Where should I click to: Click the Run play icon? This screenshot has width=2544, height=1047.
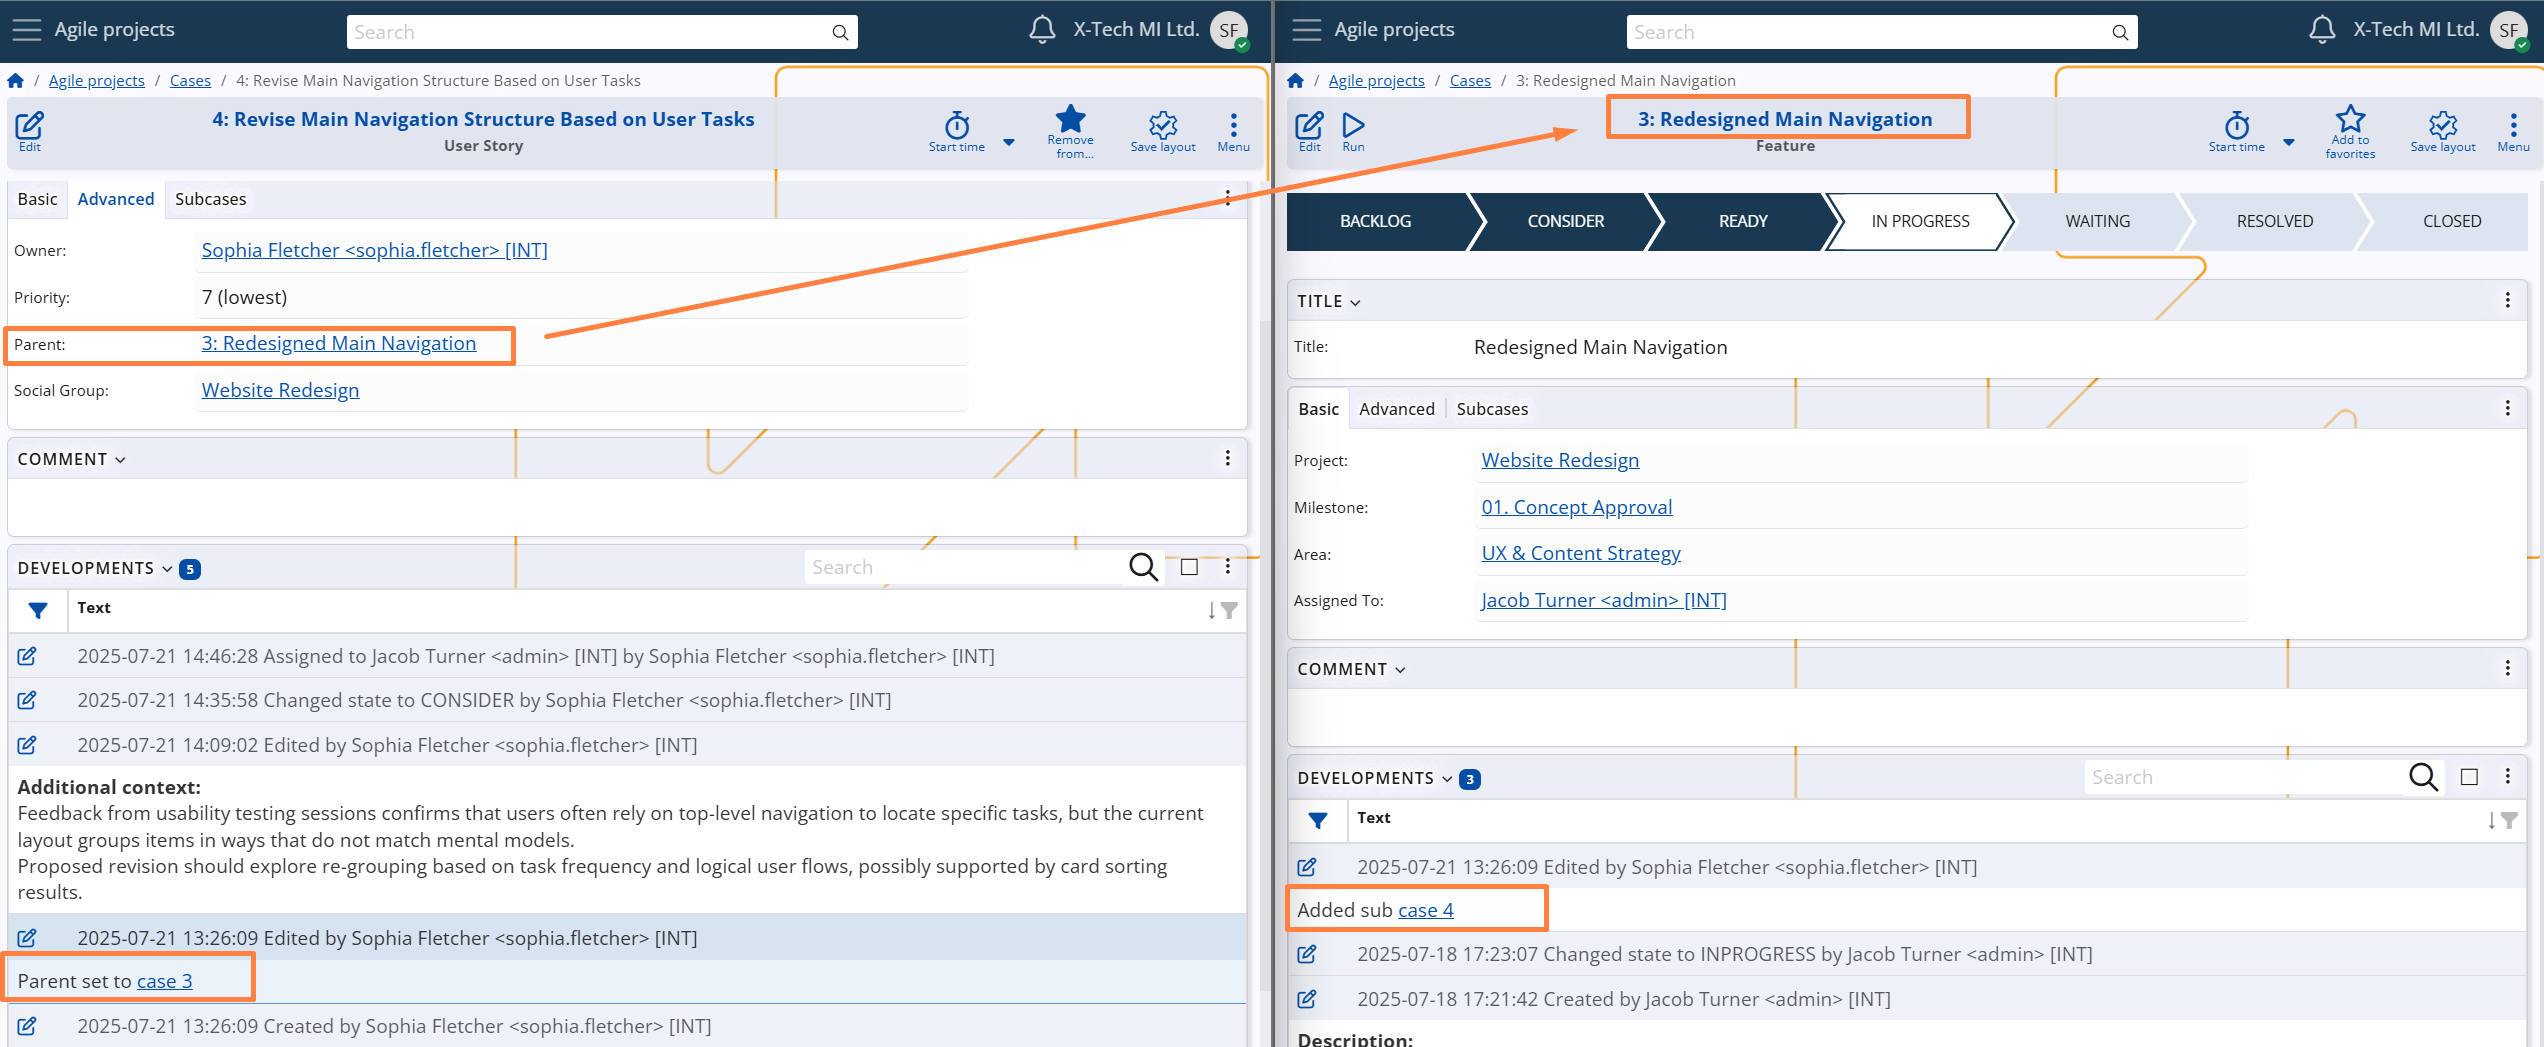coord(1353,126)
